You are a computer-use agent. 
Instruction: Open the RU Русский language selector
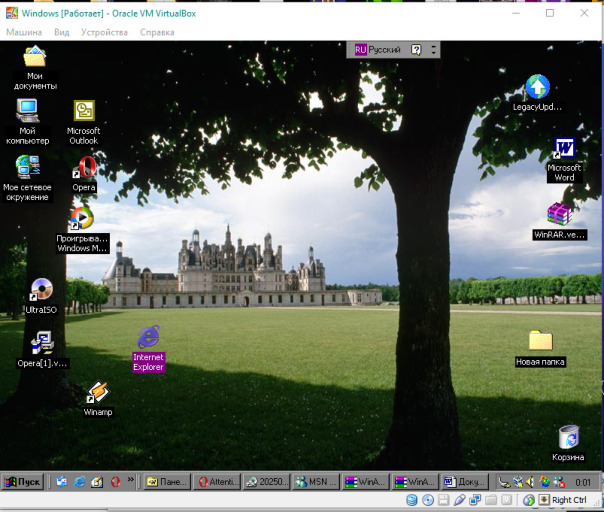(x=378, y=49)
